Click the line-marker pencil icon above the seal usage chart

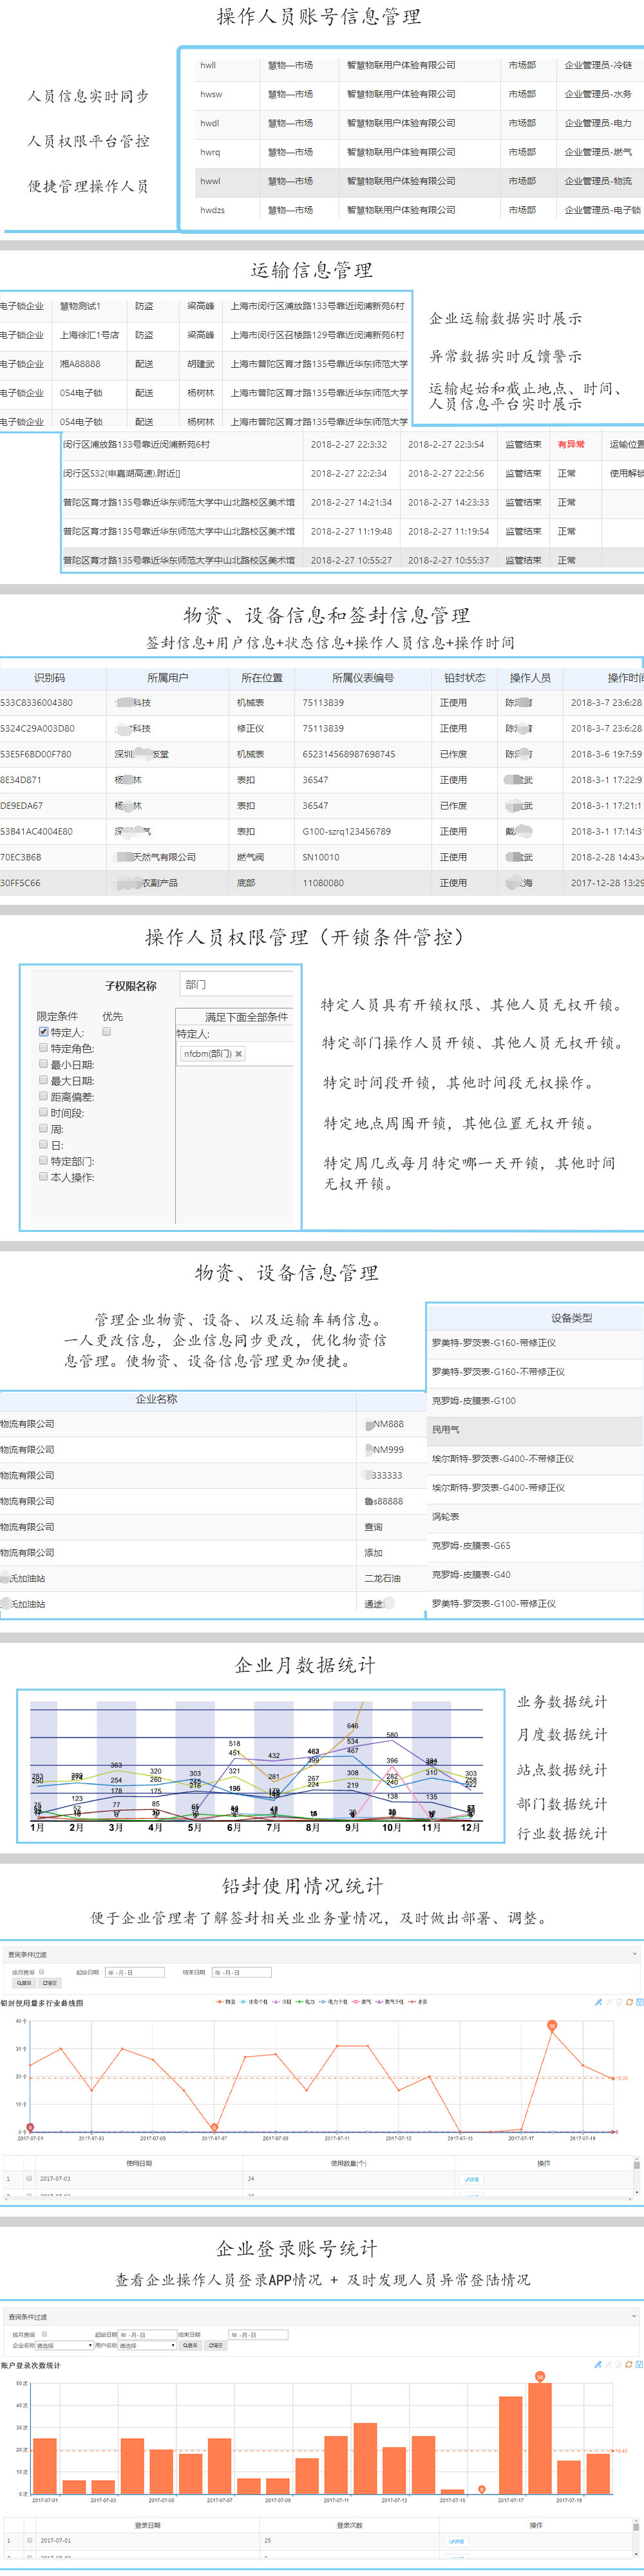pyautogui.click(x=598, y=2002)
